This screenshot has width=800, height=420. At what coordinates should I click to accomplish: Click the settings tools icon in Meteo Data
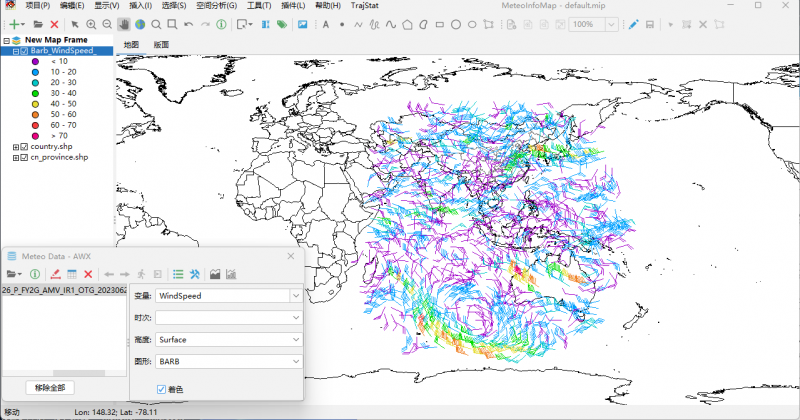pyautogui.click(x=196, y=274)
